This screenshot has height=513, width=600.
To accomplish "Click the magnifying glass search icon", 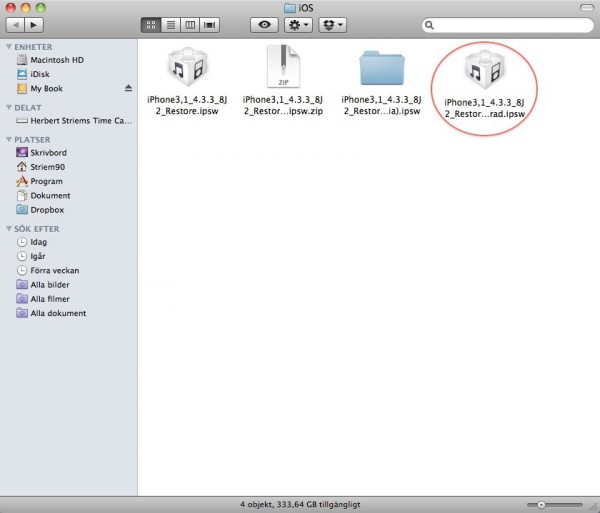I will pyautogui.click(x=429, y=25).
